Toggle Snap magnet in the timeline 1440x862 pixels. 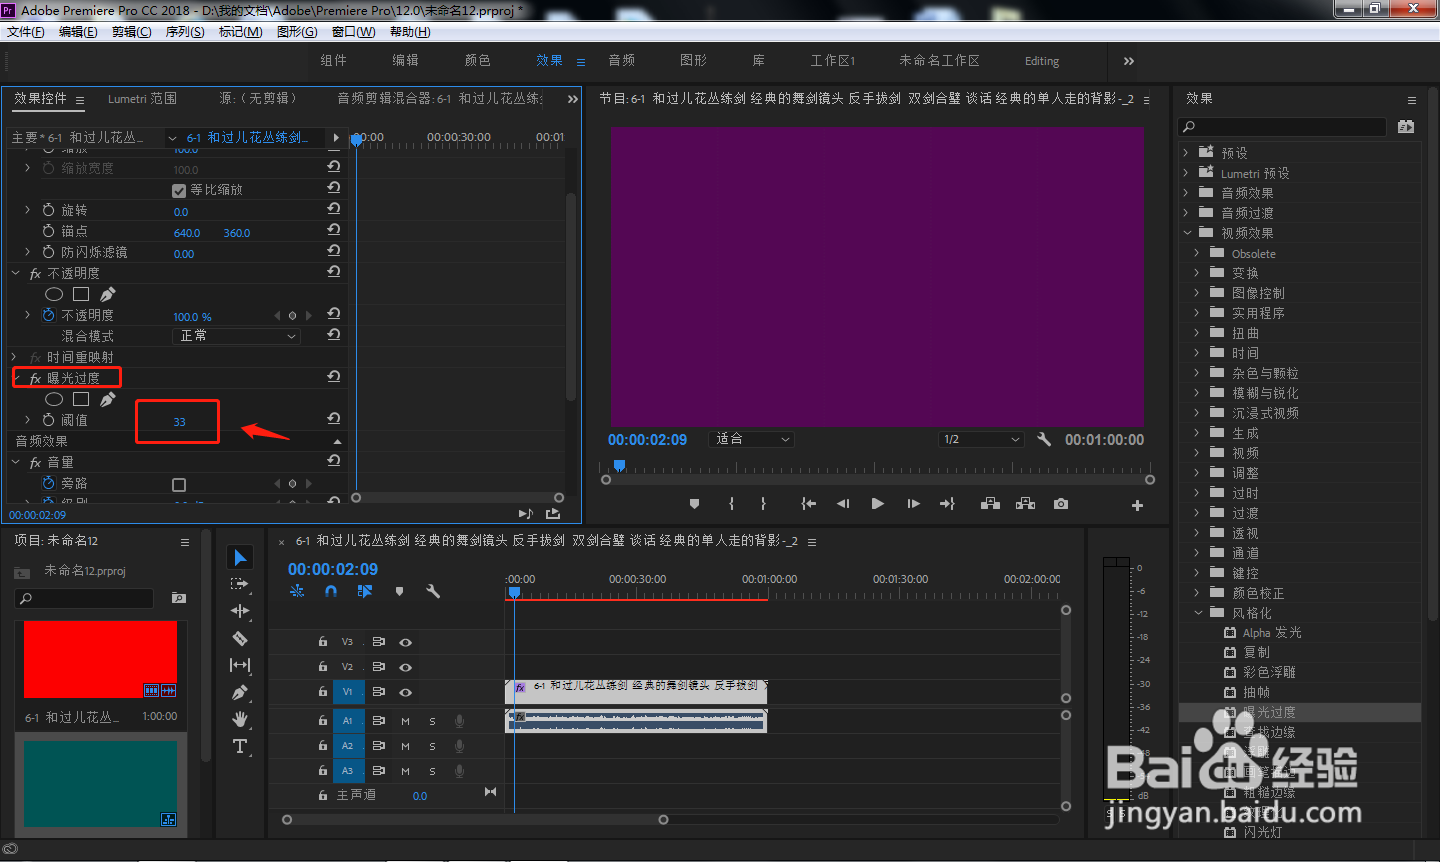pyautogui.click(x=331, y=591)
